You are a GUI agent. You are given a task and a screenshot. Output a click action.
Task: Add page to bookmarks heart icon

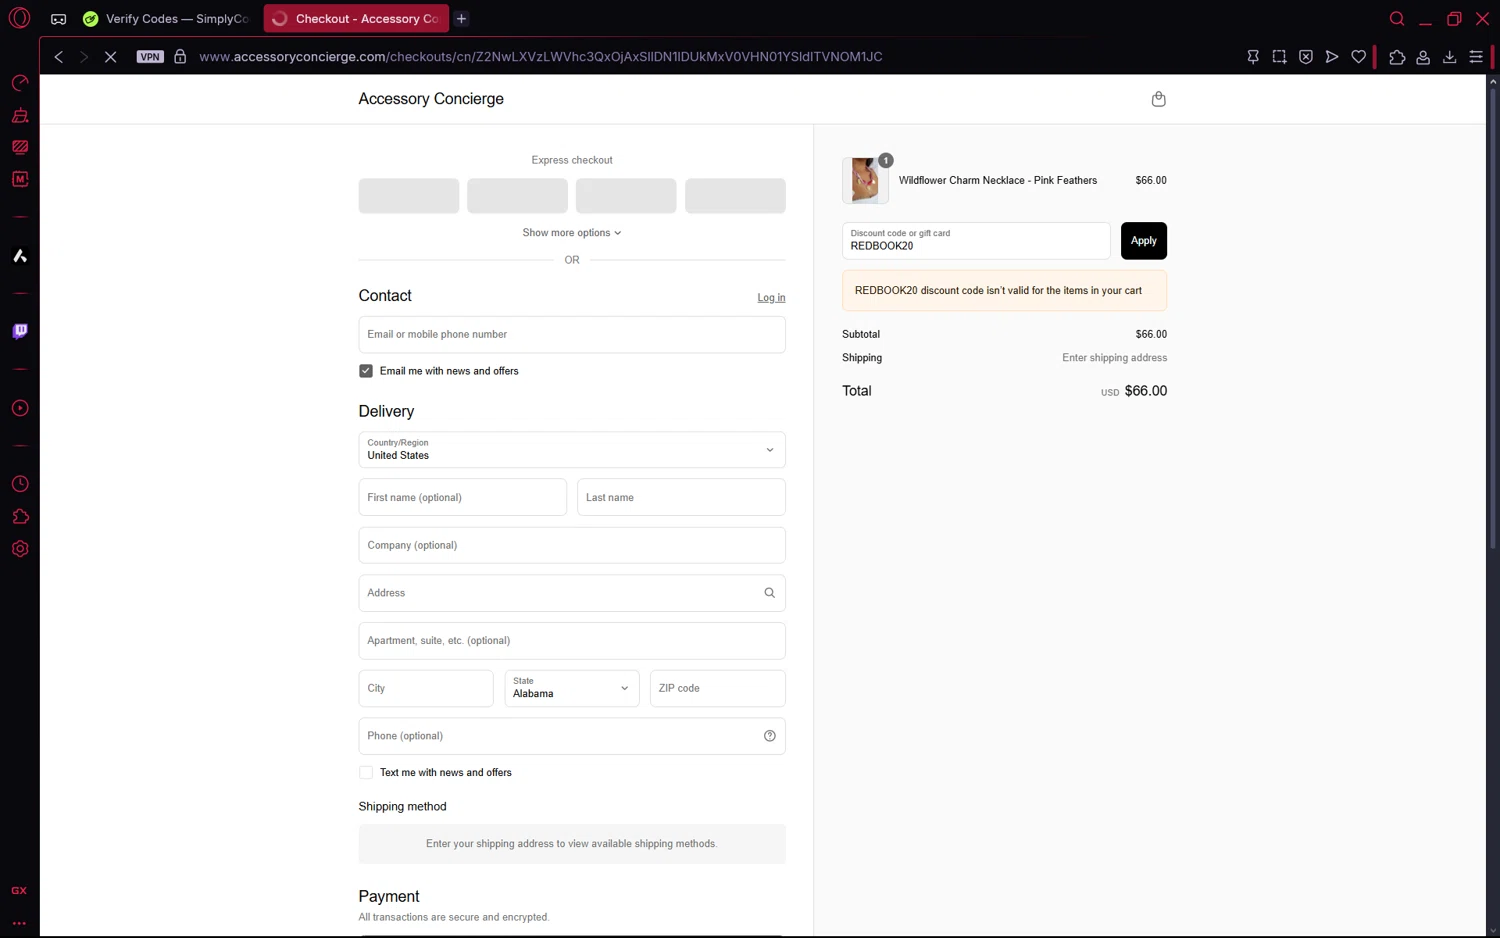click(x=1358, y=57)
